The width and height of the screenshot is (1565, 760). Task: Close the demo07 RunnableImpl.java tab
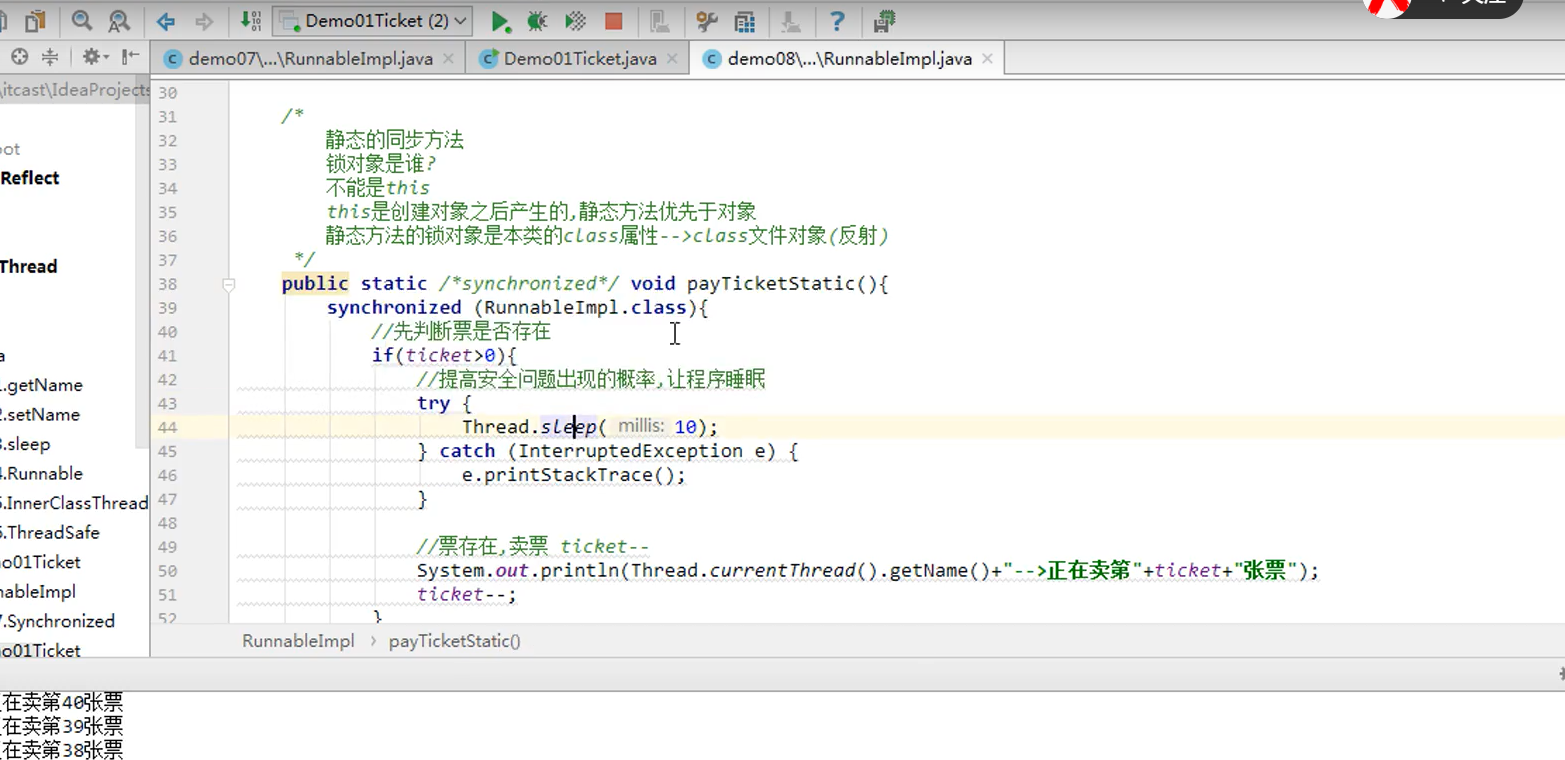pyautogui.click(x=448, y=59)
